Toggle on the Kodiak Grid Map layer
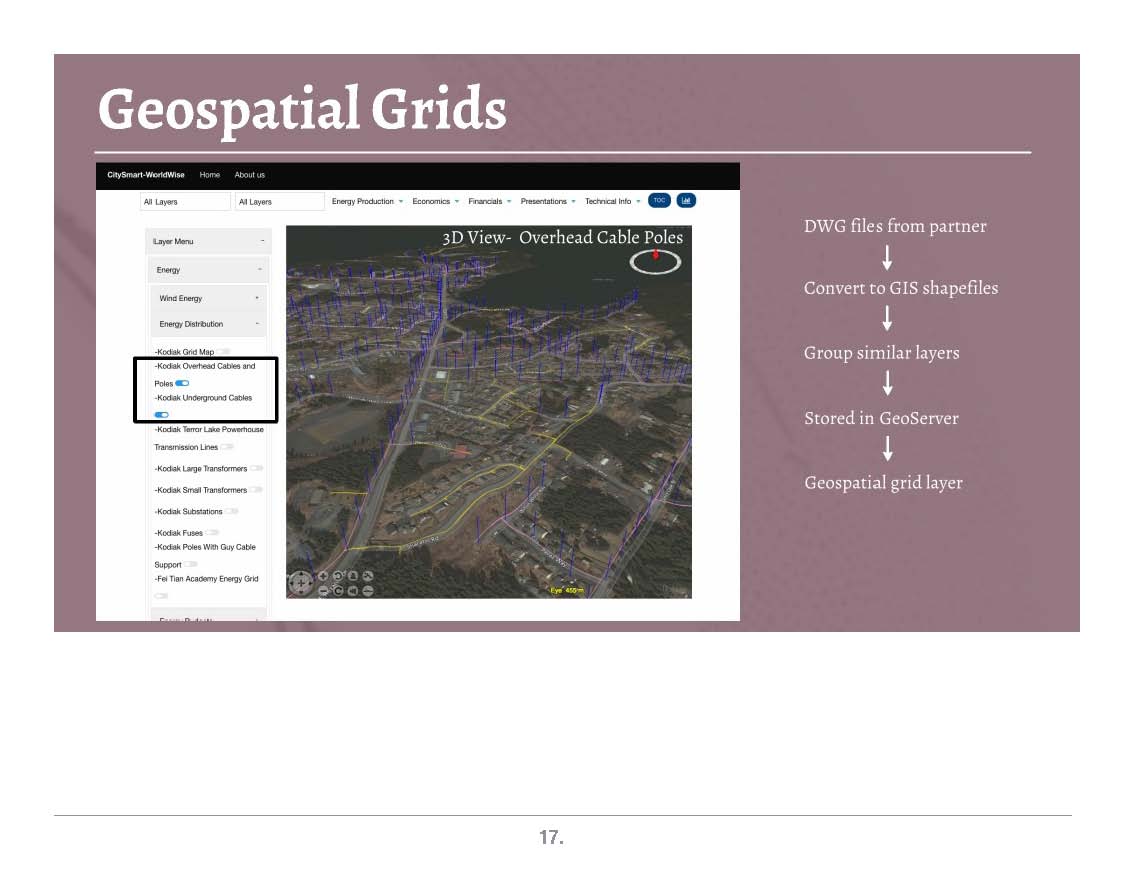 [223, 352]
